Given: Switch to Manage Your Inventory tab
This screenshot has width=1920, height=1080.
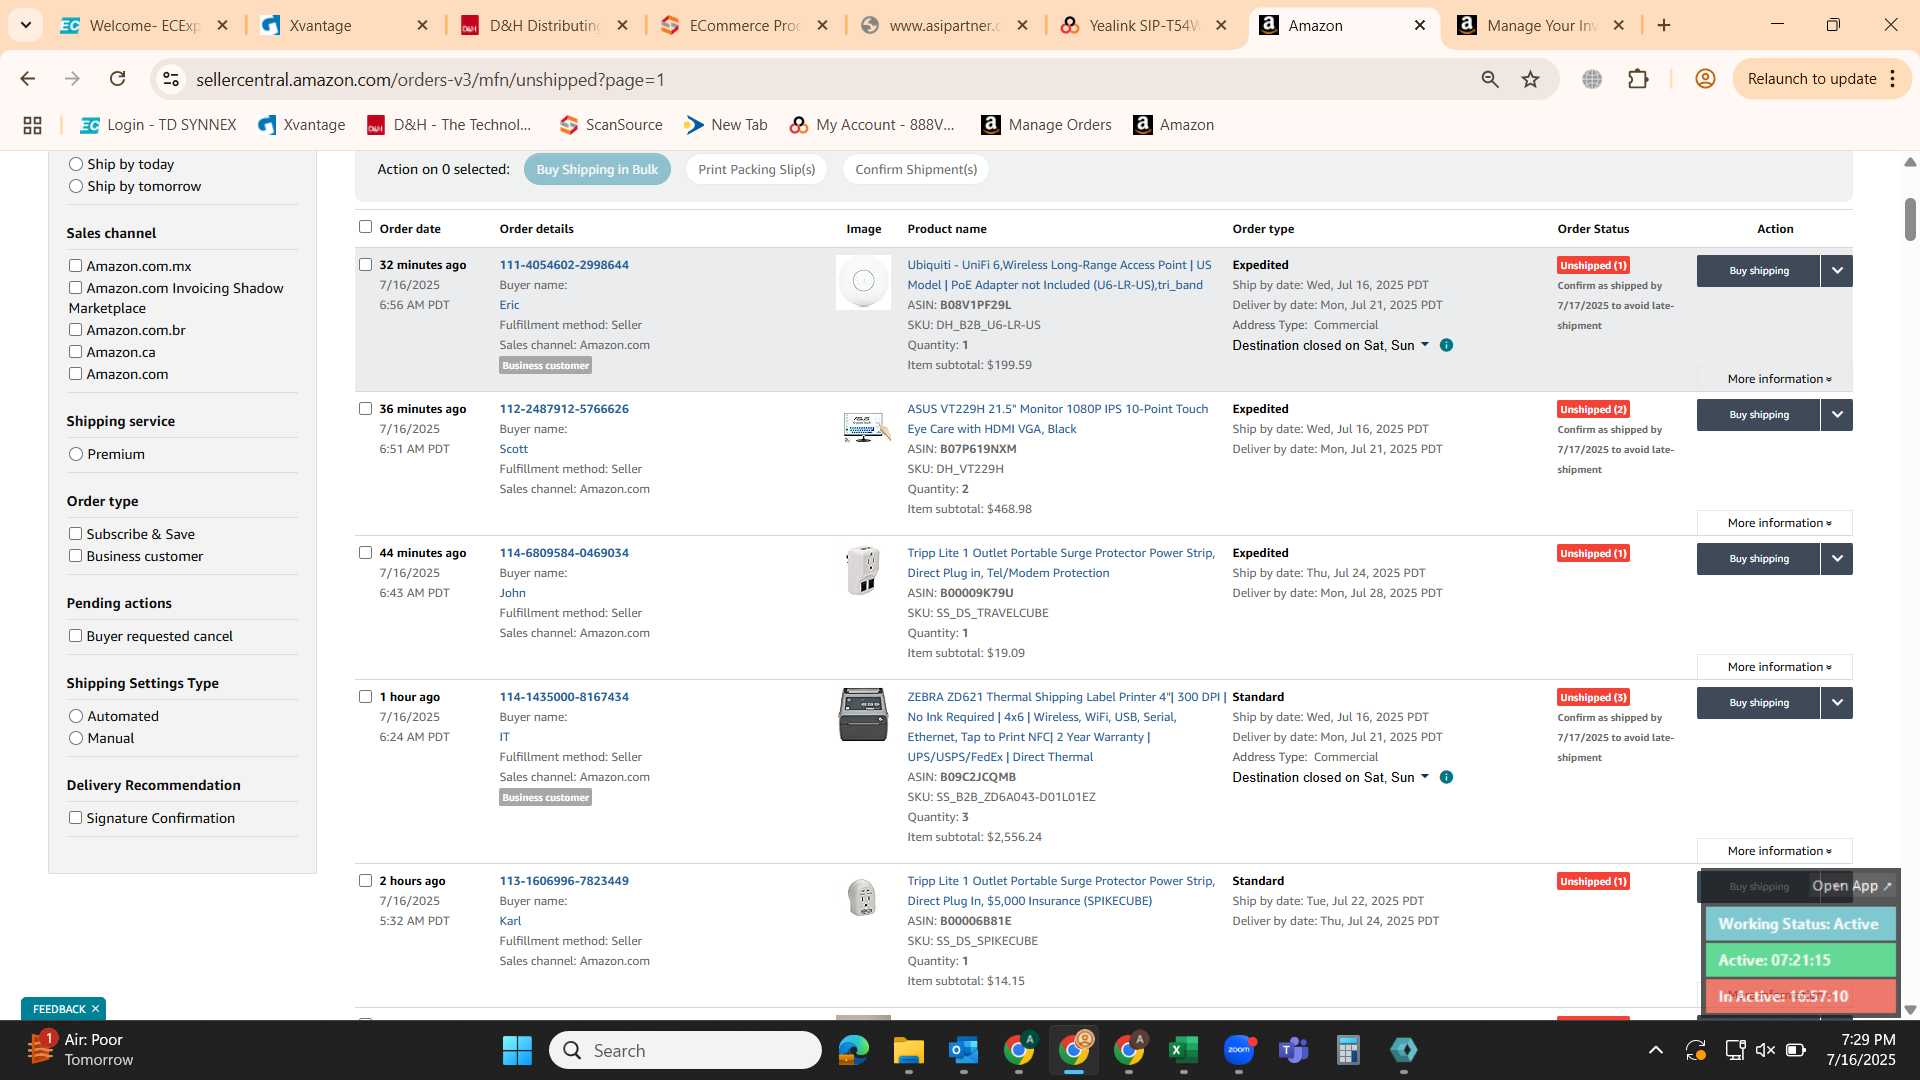Looking at the screenshot, I should tap(1541, 25).
